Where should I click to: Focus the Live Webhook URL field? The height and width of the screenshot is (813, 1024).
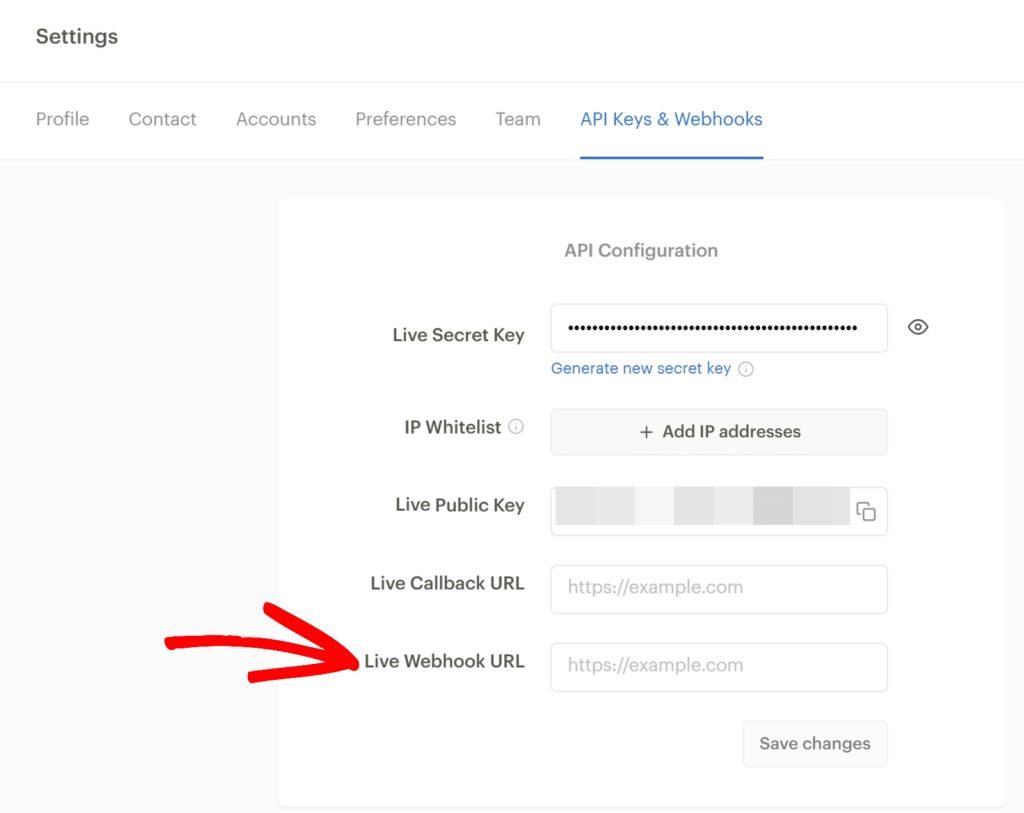[719, 667]
